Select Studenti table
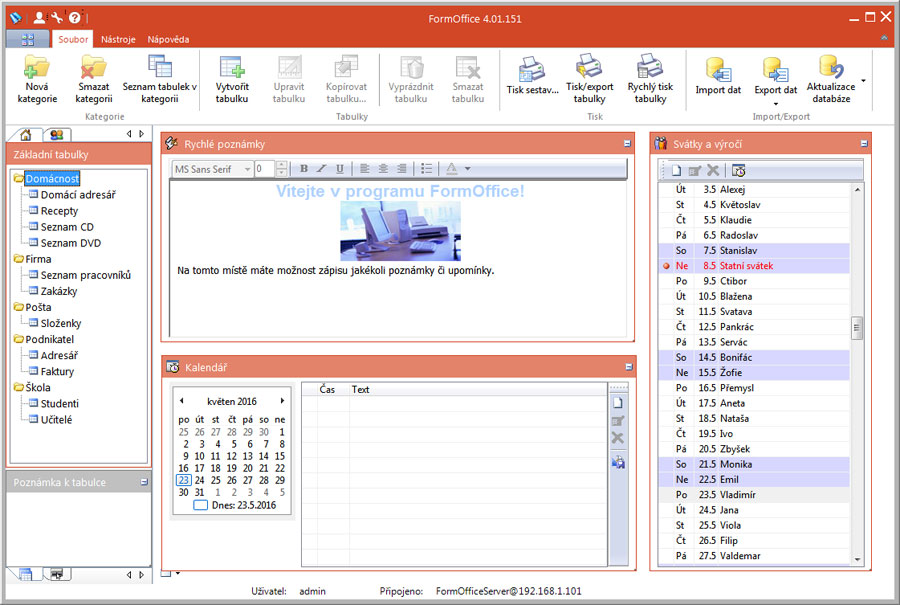Image resolution: width=900 pixels, height=605 pixels. click(x=60, y=404)
